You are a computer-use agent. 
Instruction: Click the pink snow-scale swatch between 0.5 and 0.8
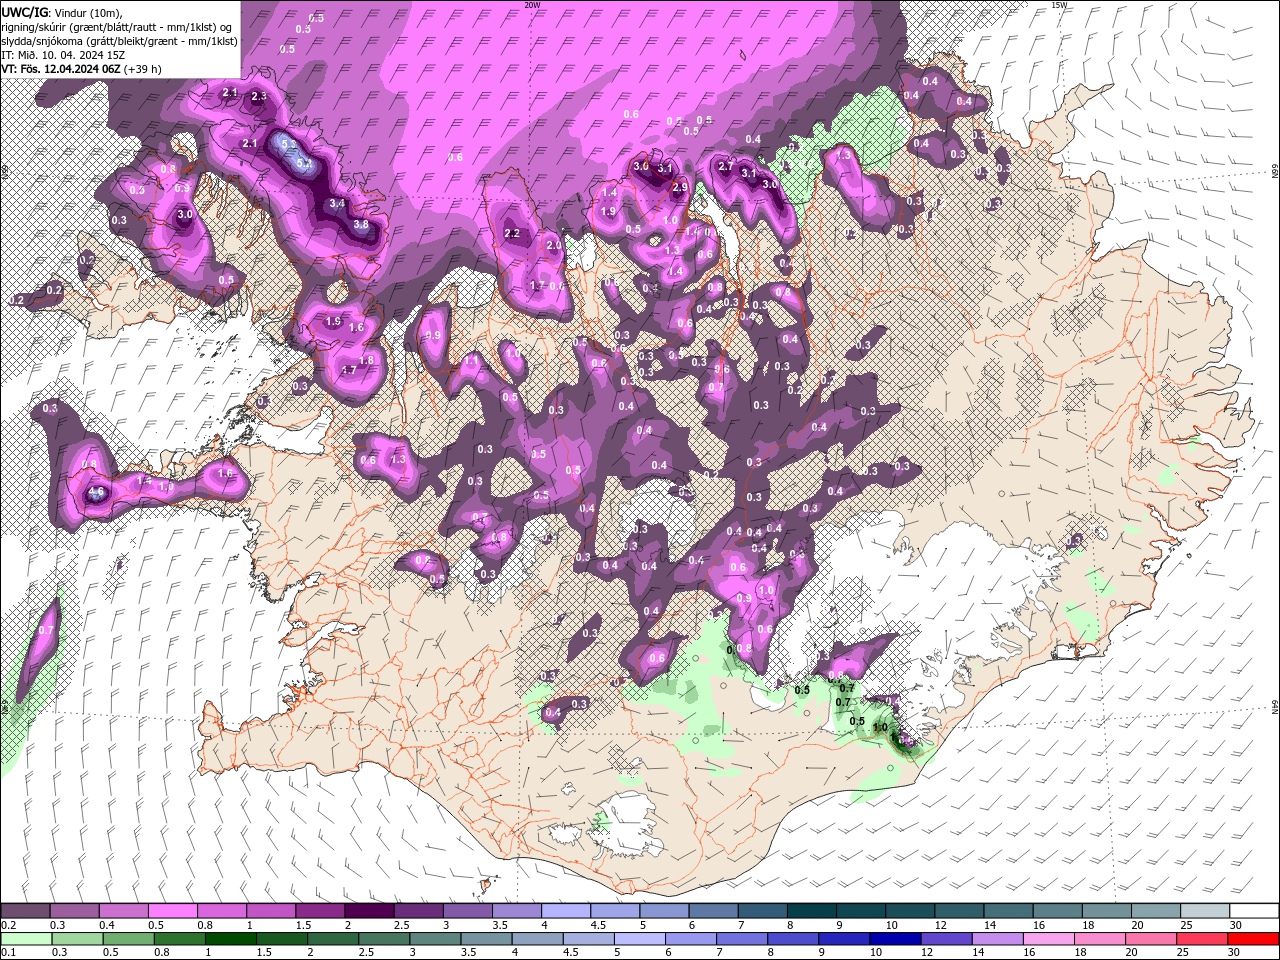[172, 911]
